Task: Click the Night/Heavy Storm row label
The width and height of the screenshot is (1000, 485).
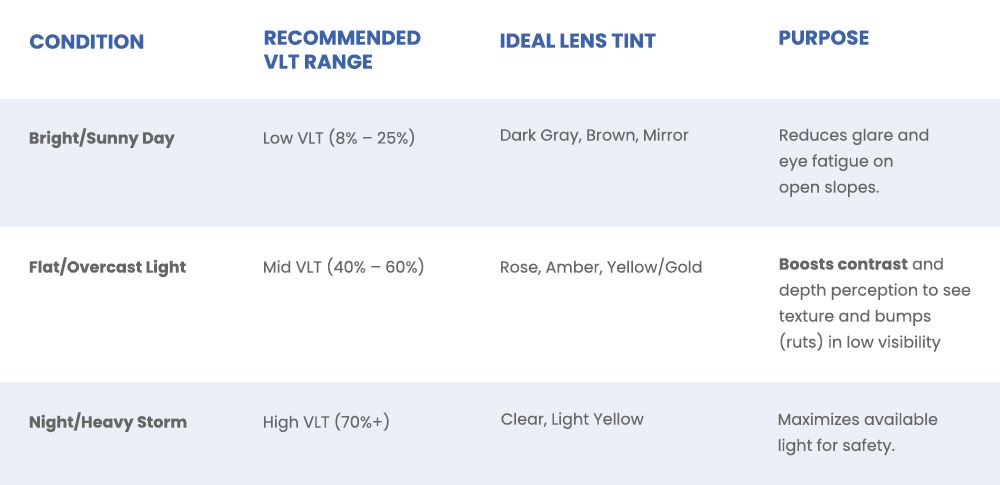Action: [107, 422]
